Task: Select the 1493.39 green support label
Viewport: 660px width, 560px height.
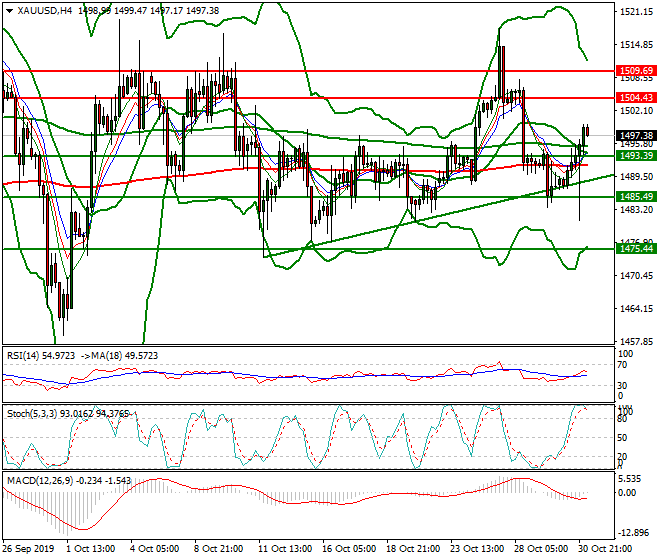Action: (x=636, y=156)
